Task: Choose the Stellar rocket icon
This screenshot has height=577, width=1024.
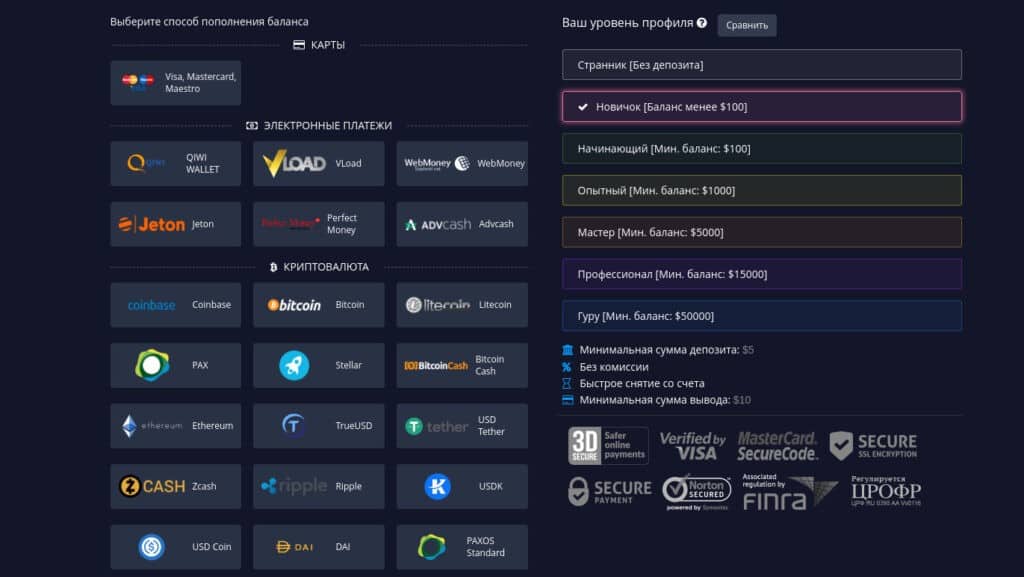Action: [294, 366]
